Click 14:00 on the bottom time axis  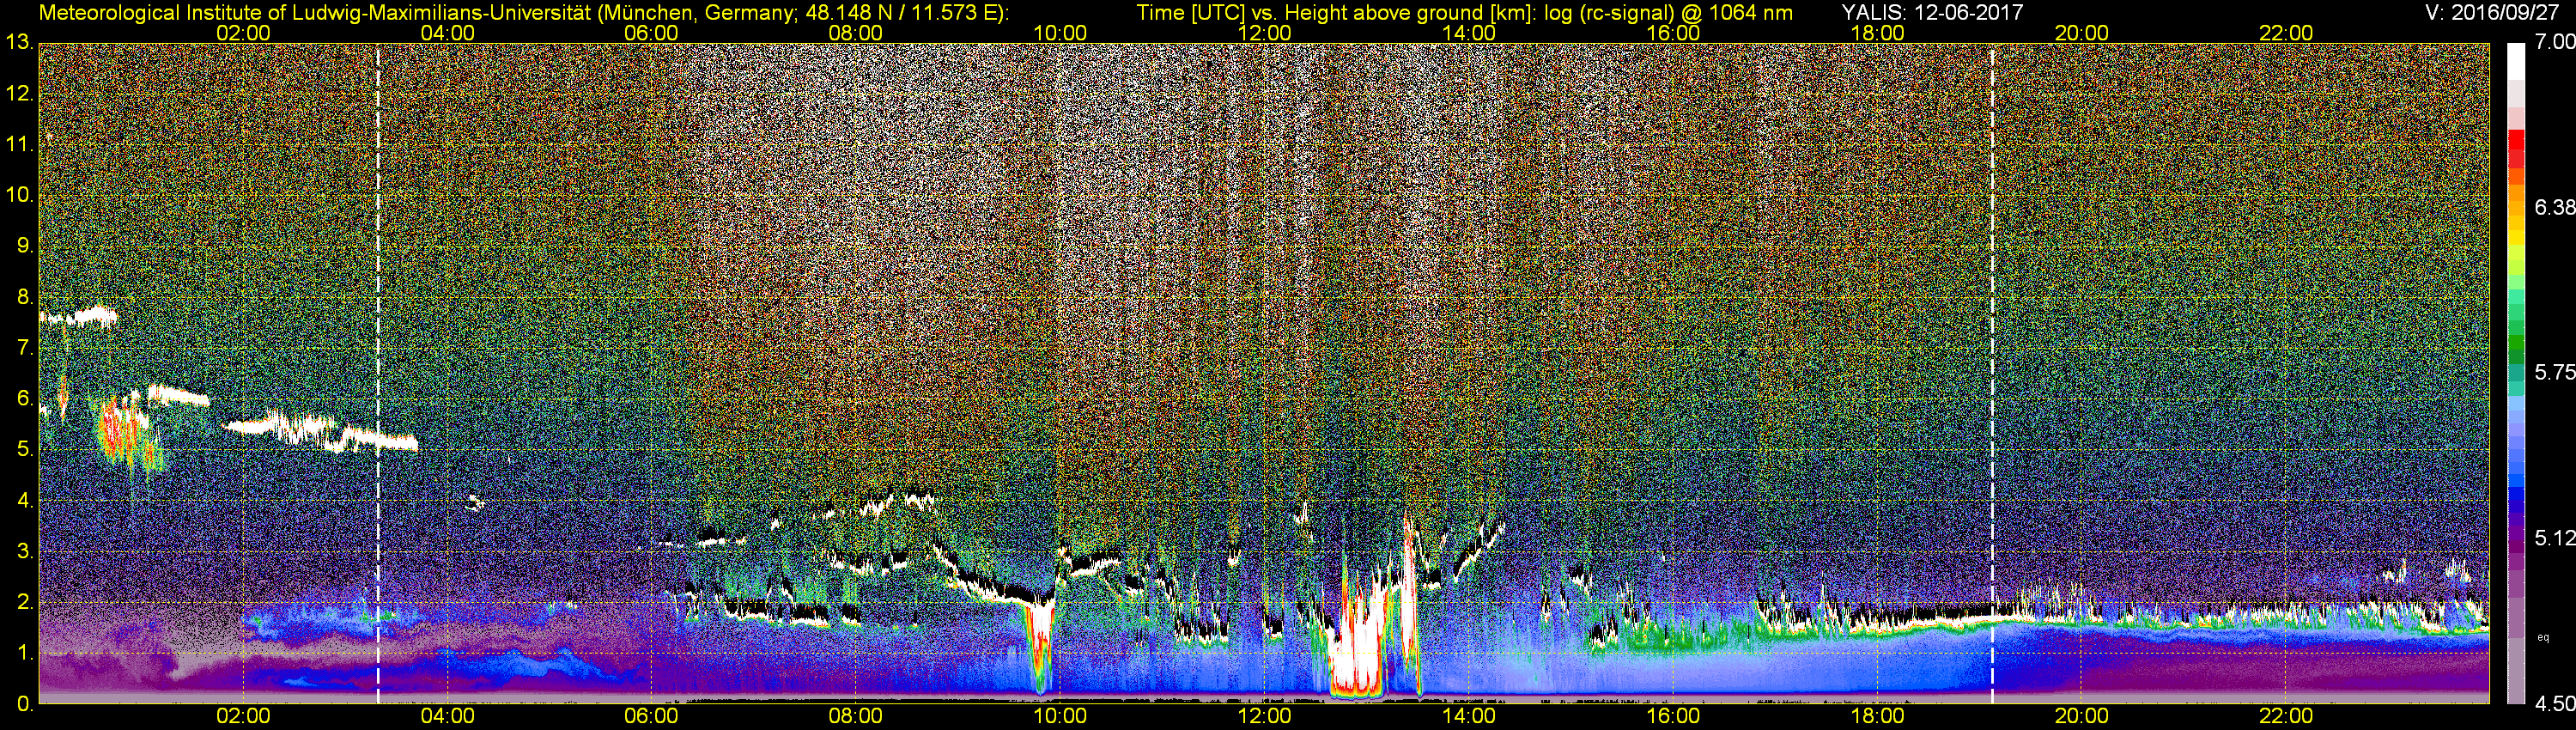[1469, 717]
